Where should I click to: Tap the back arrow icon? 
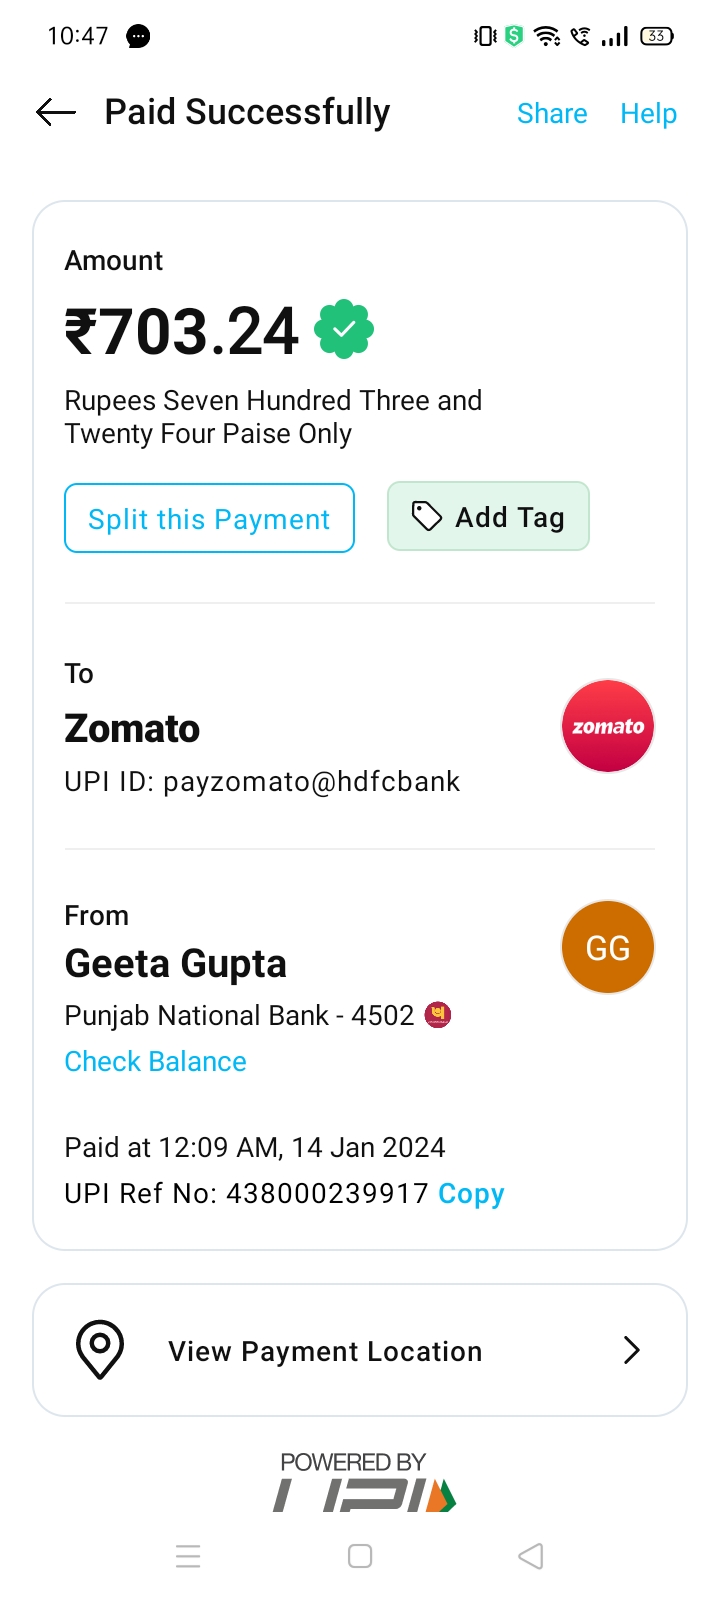(56, 113)
